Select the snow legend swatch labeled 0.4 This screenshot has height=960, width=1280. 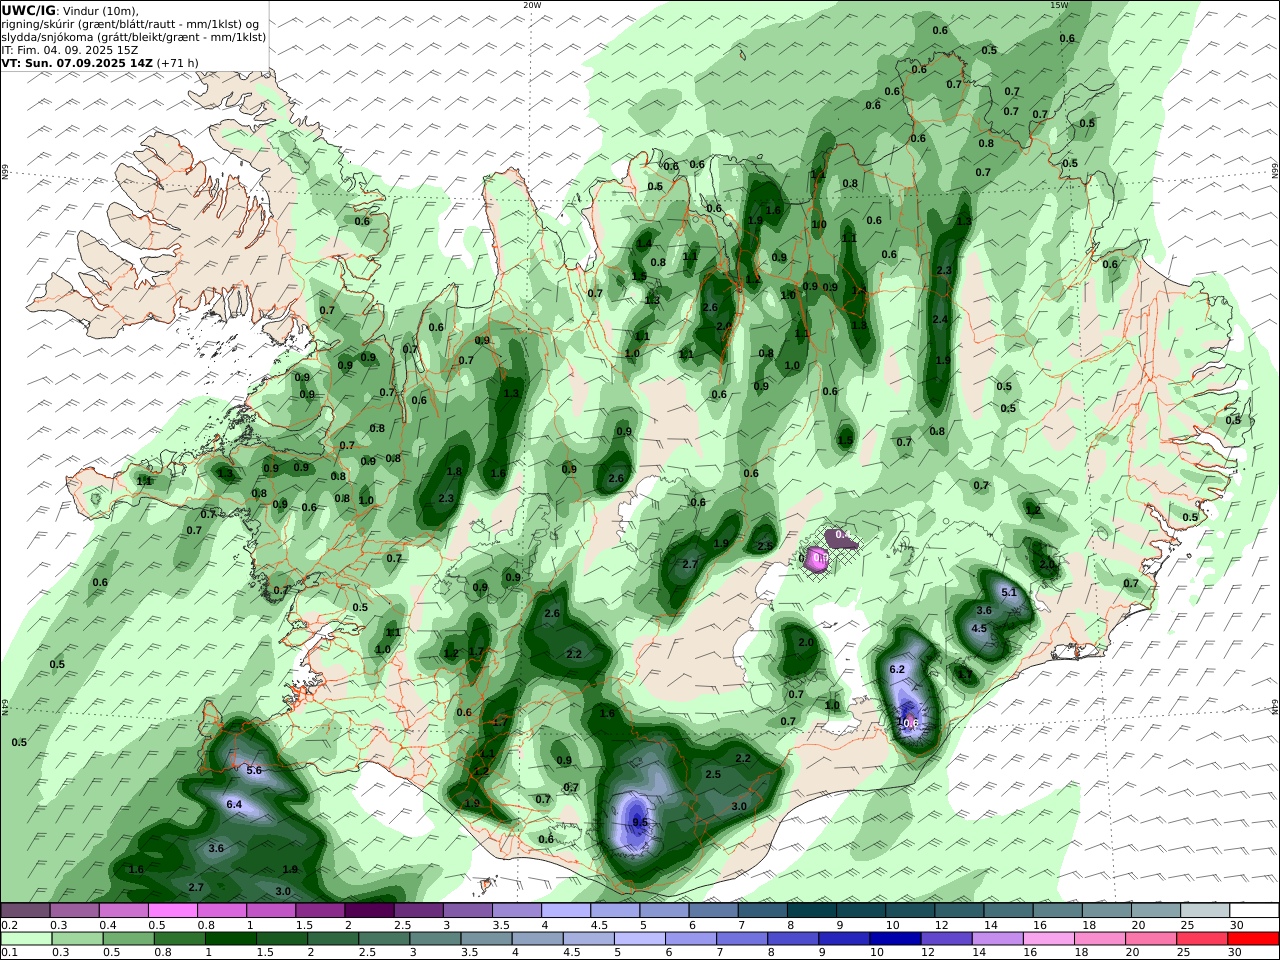124,911
